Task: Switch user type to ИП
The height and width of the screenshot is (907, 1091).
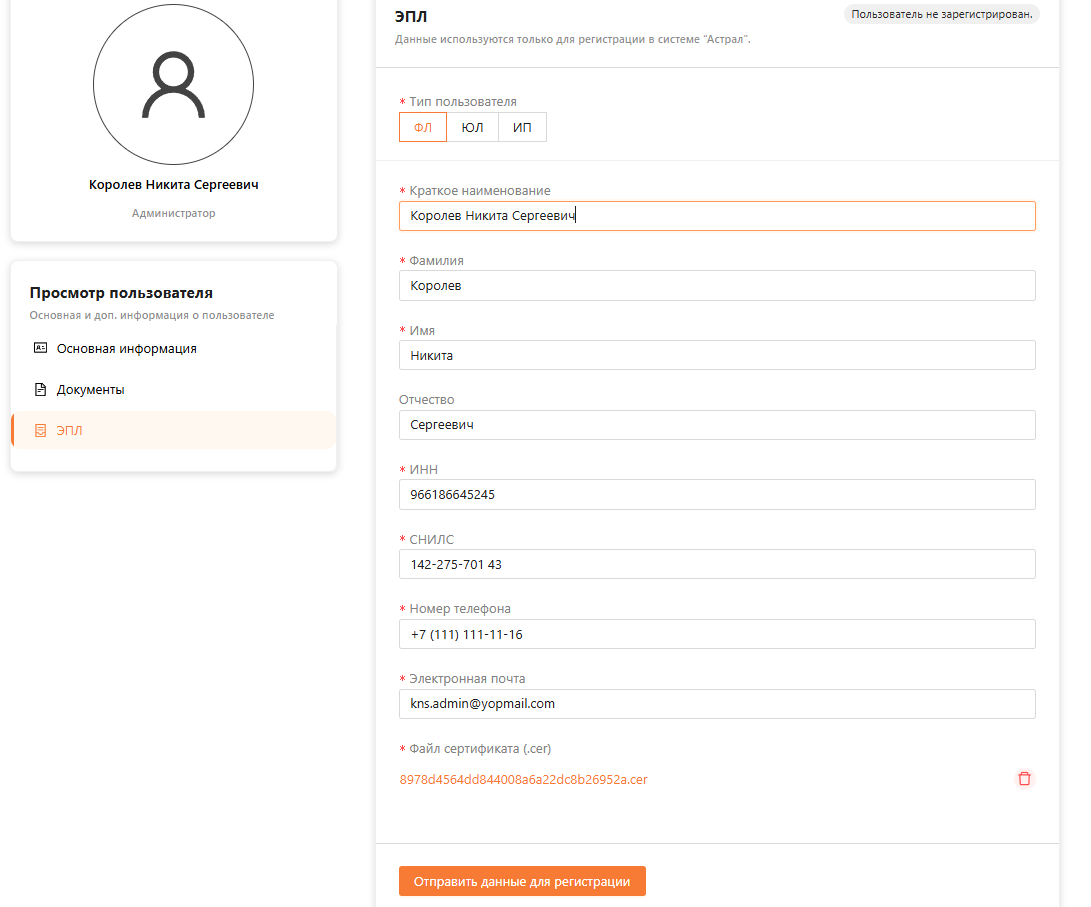Action: pos(522,128)
